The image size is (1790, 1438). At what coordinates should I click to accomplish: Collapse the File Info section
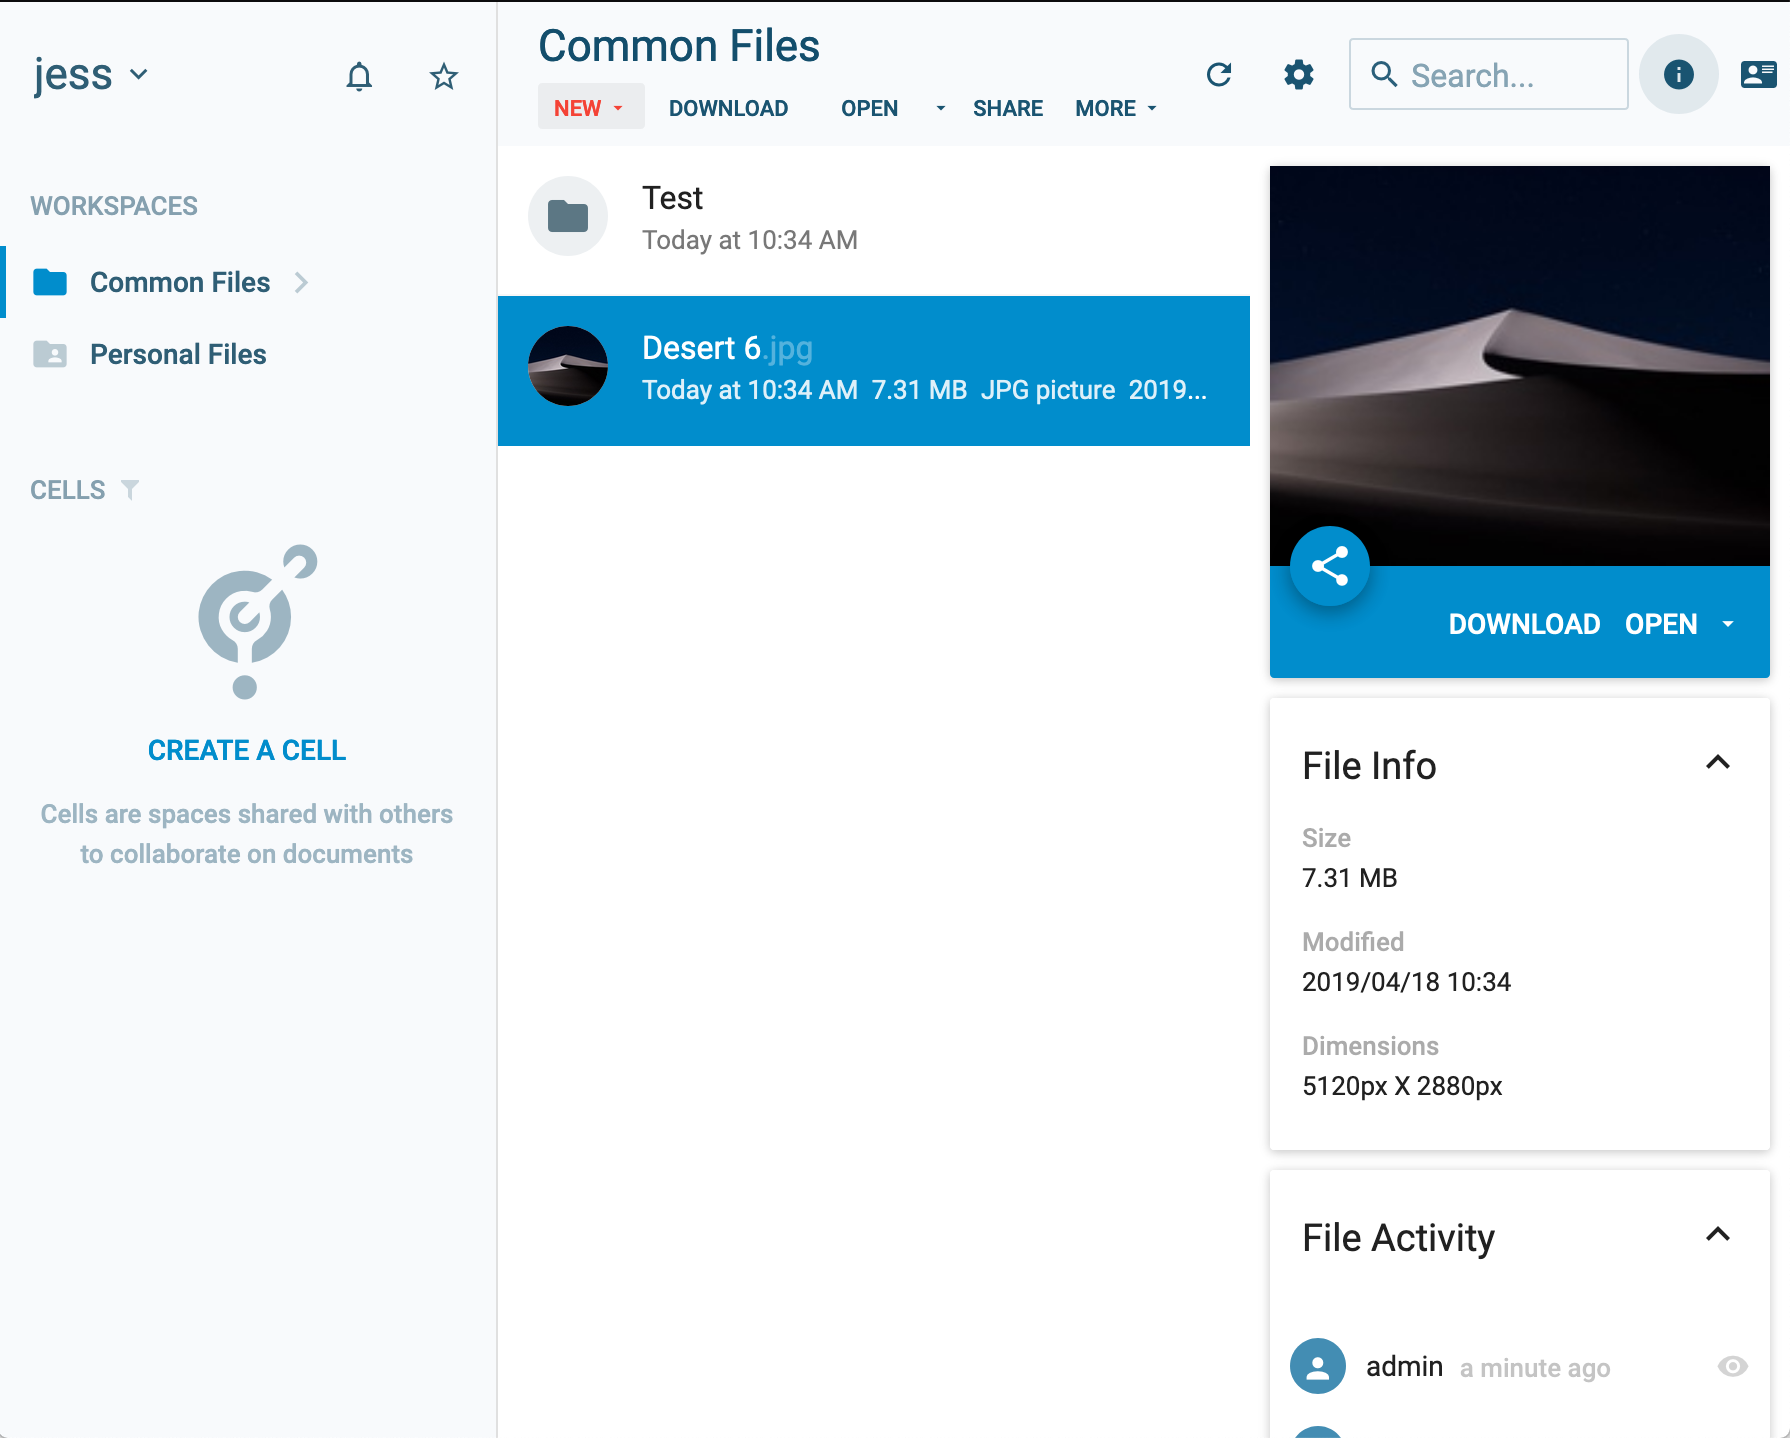click(x=1717, y=763)
